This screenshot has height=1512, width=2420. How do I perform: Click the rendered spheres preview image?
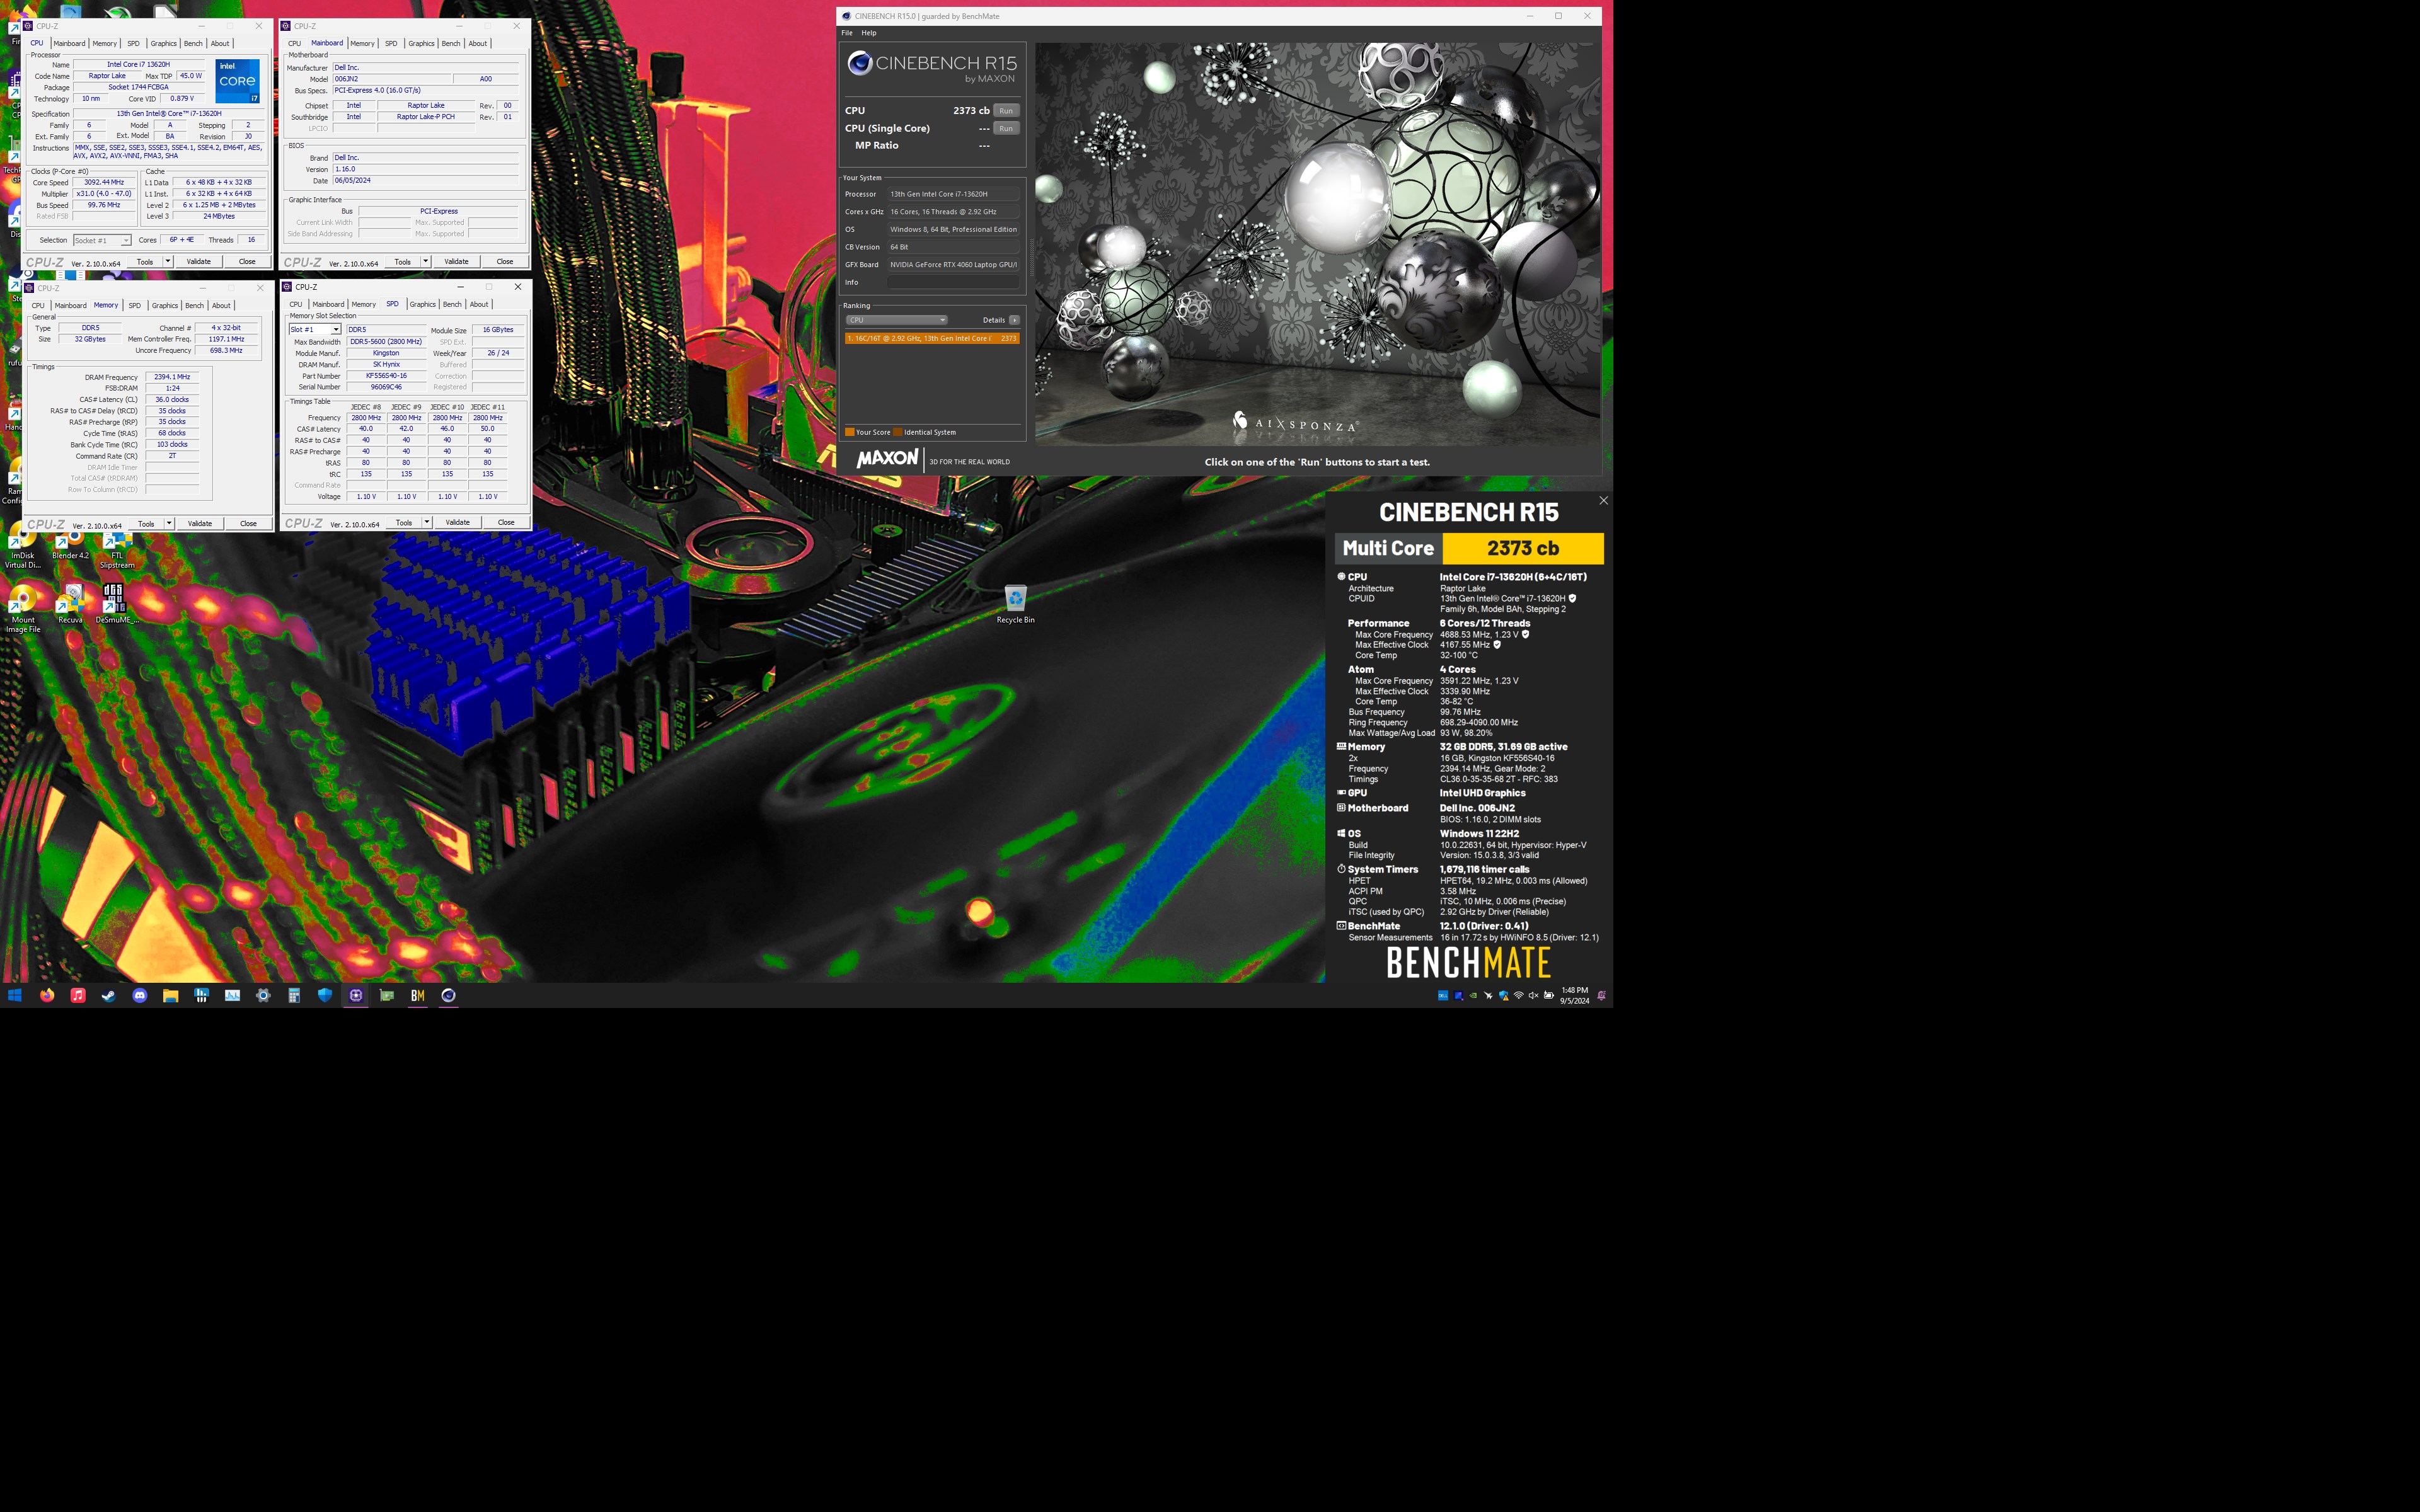click(x=1317, y=243)
